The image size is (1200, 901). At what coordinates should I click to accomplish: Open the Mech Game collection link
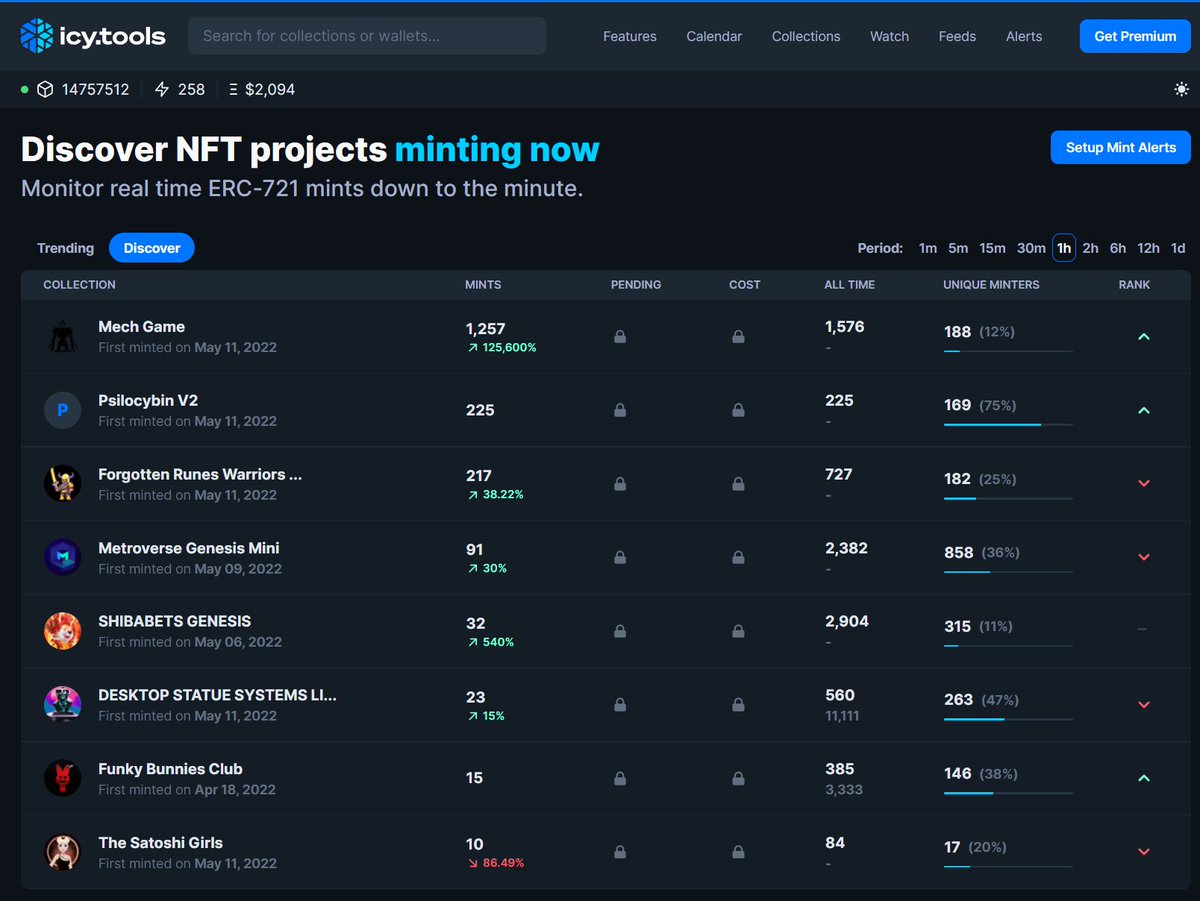click(x=141, y=326)
